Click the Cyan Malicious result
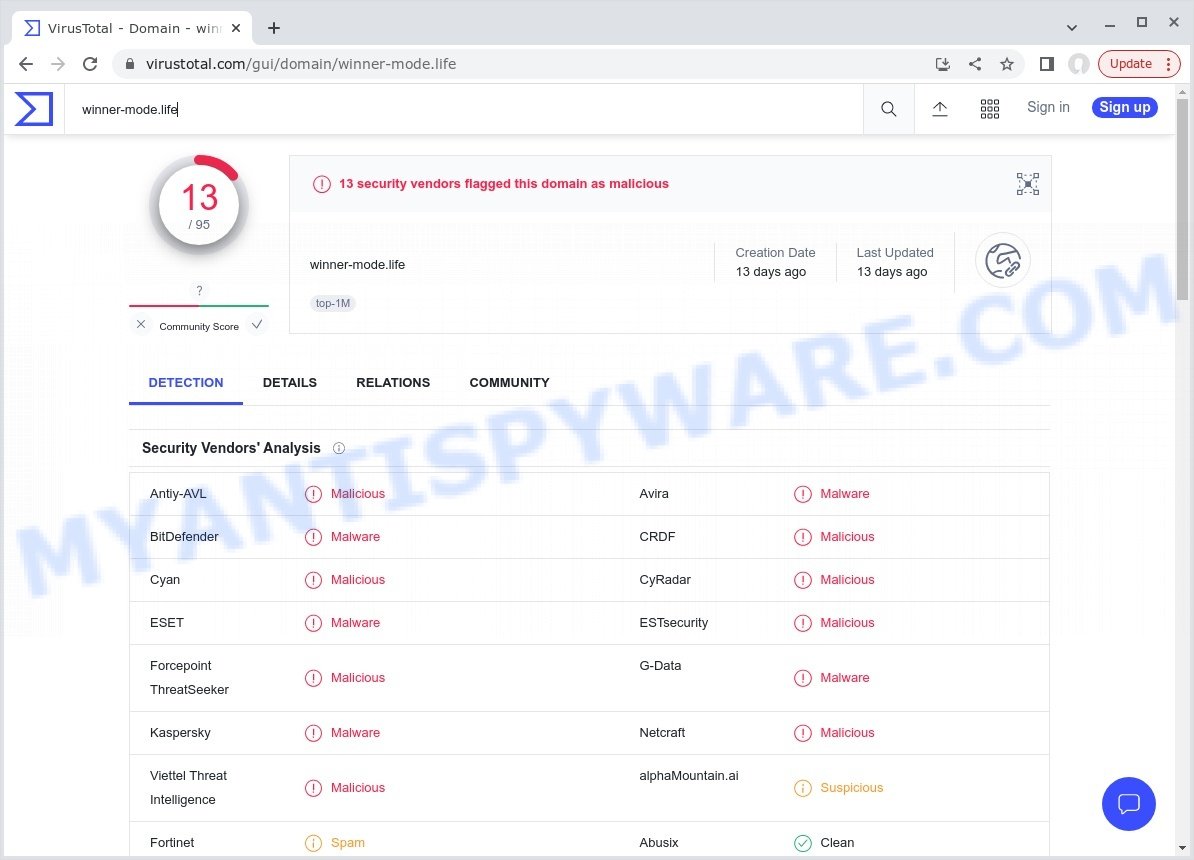 coord(357,580)
